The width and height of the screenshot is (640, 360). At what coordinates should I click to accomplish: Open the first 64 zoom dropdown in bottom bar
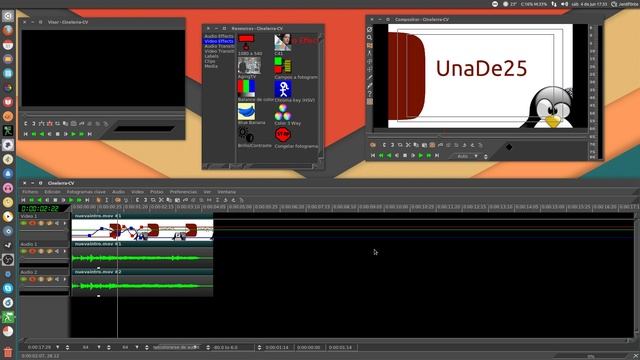pyautogui.click(x=98, y=347)
